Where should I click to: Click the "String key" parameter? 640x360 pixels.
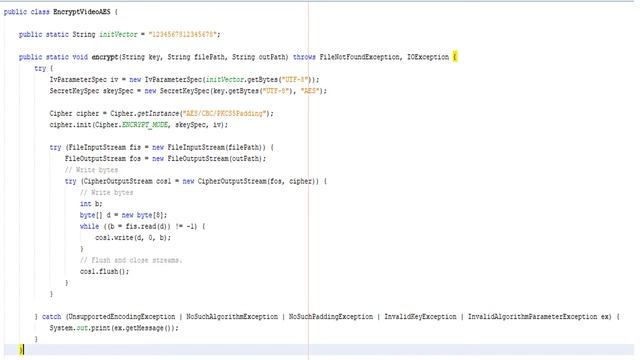tap(140, 57)
